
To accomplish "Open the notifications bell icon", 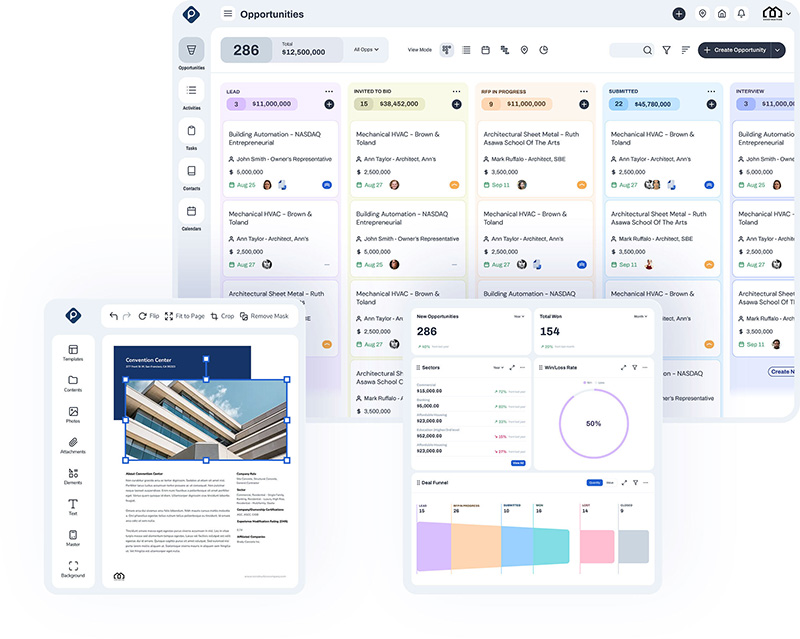I will 741,14.
